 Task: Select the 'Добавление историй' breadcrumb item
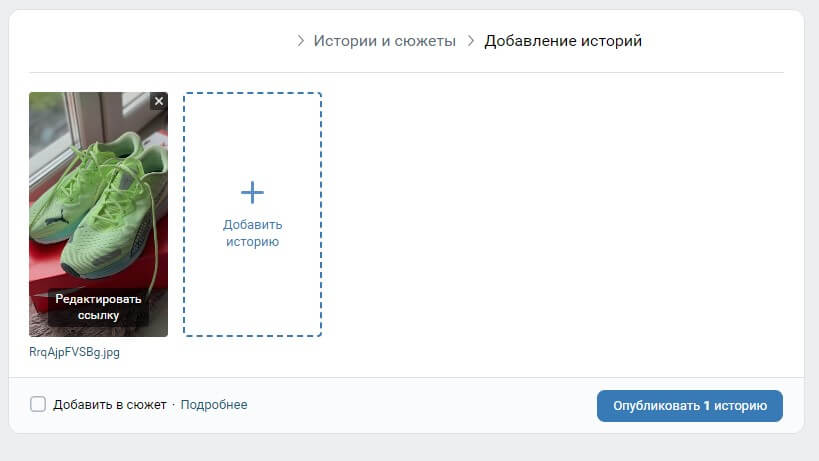(563, 41)
